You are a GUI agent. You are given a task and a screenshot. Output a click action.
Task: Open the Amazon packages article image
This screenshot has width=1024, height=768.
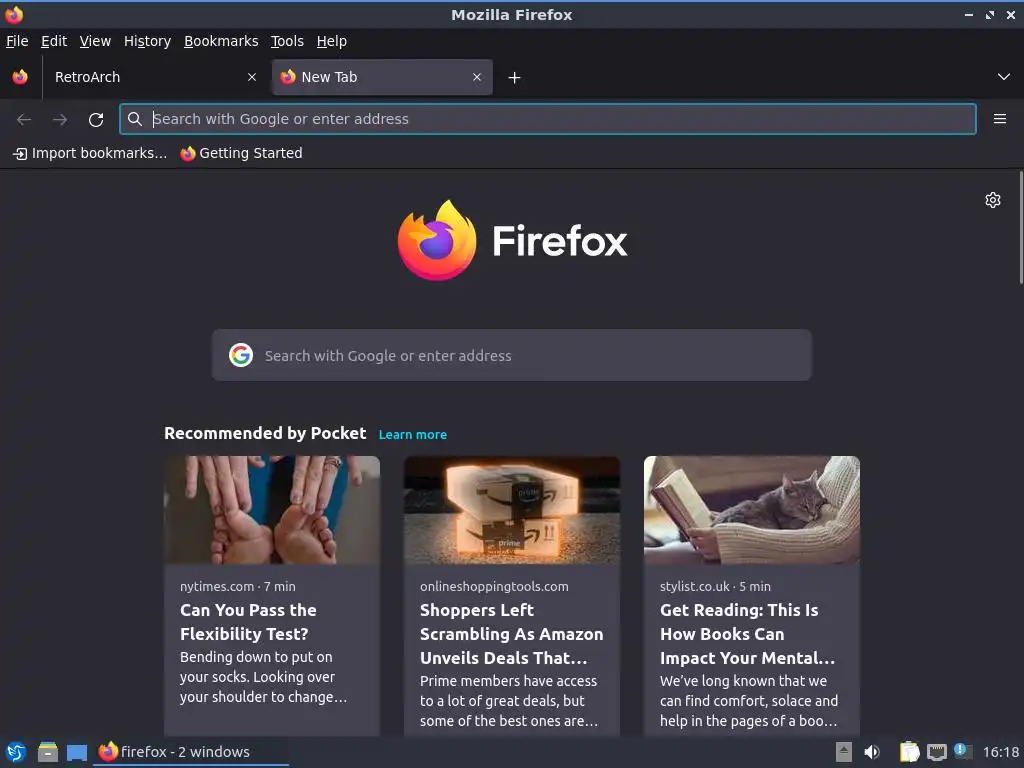point(511,510)
